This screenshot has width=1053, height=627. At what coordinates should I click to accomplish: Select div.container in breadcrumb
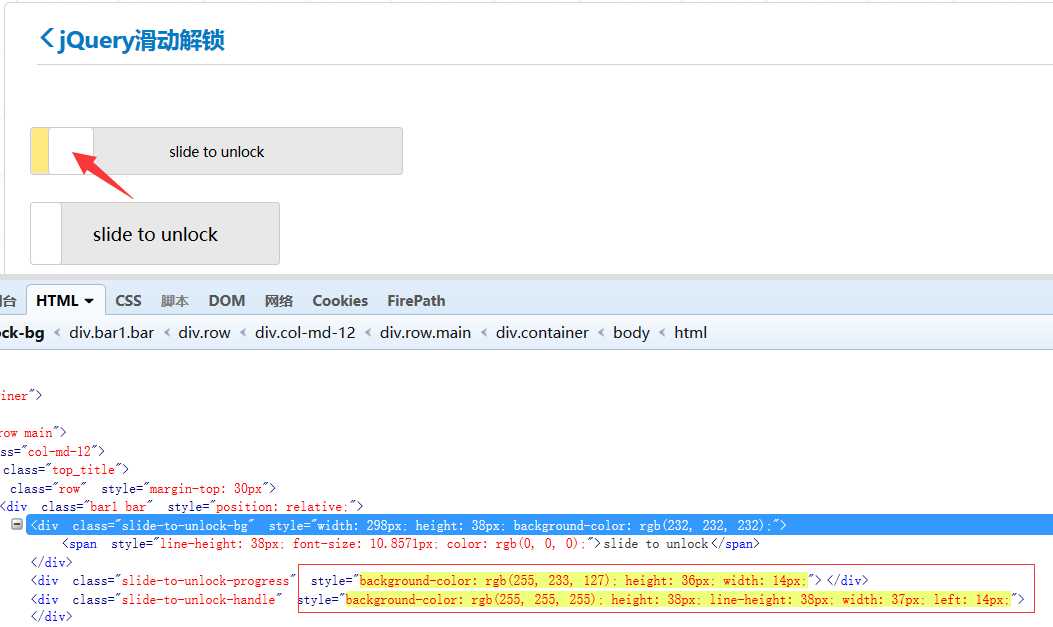point(542,332)
